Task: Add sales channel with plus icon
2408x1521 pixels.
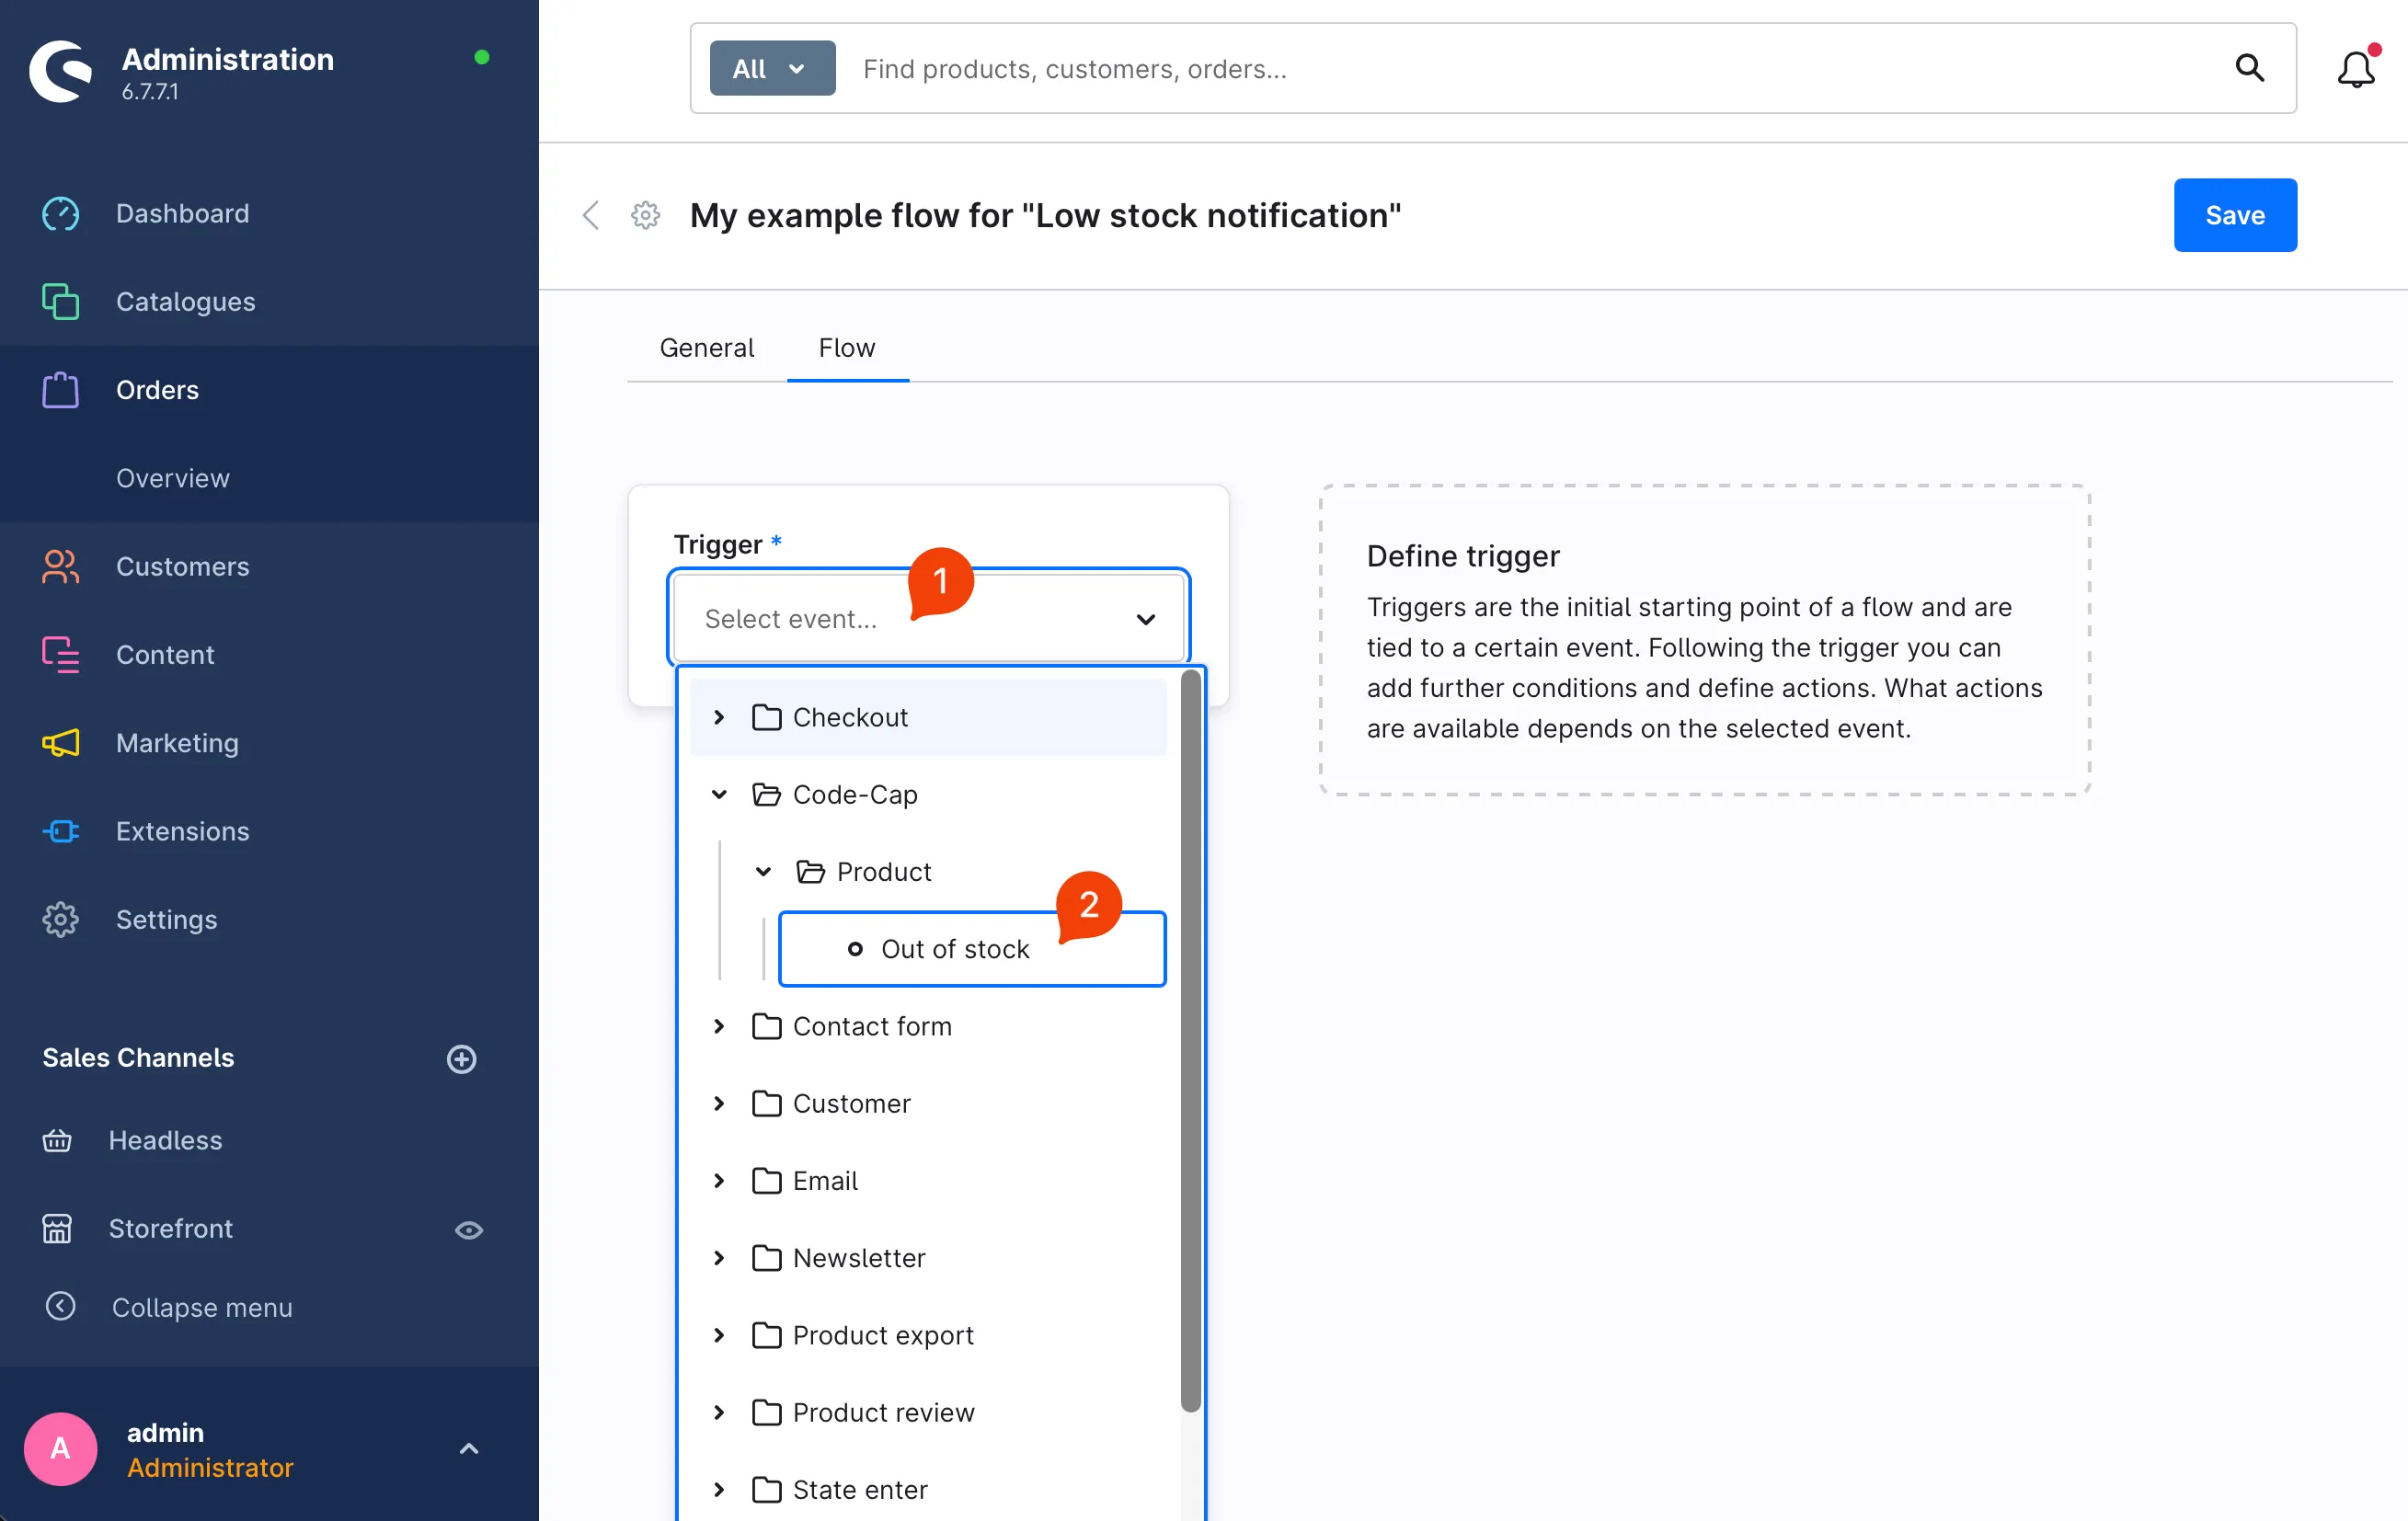Action: (461, 1059)
